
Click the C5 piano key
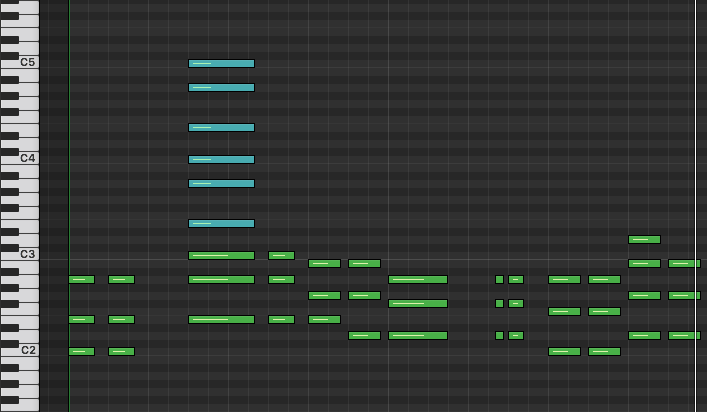coord(19,62)
